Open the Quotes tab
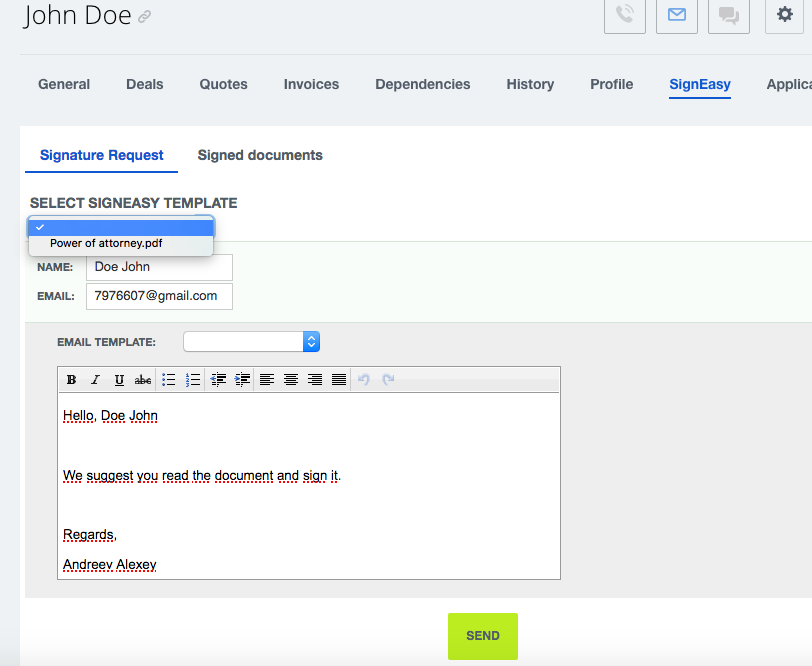Image resolution: width=812 pixels, height=666 pixels. [x=223, y=84]
